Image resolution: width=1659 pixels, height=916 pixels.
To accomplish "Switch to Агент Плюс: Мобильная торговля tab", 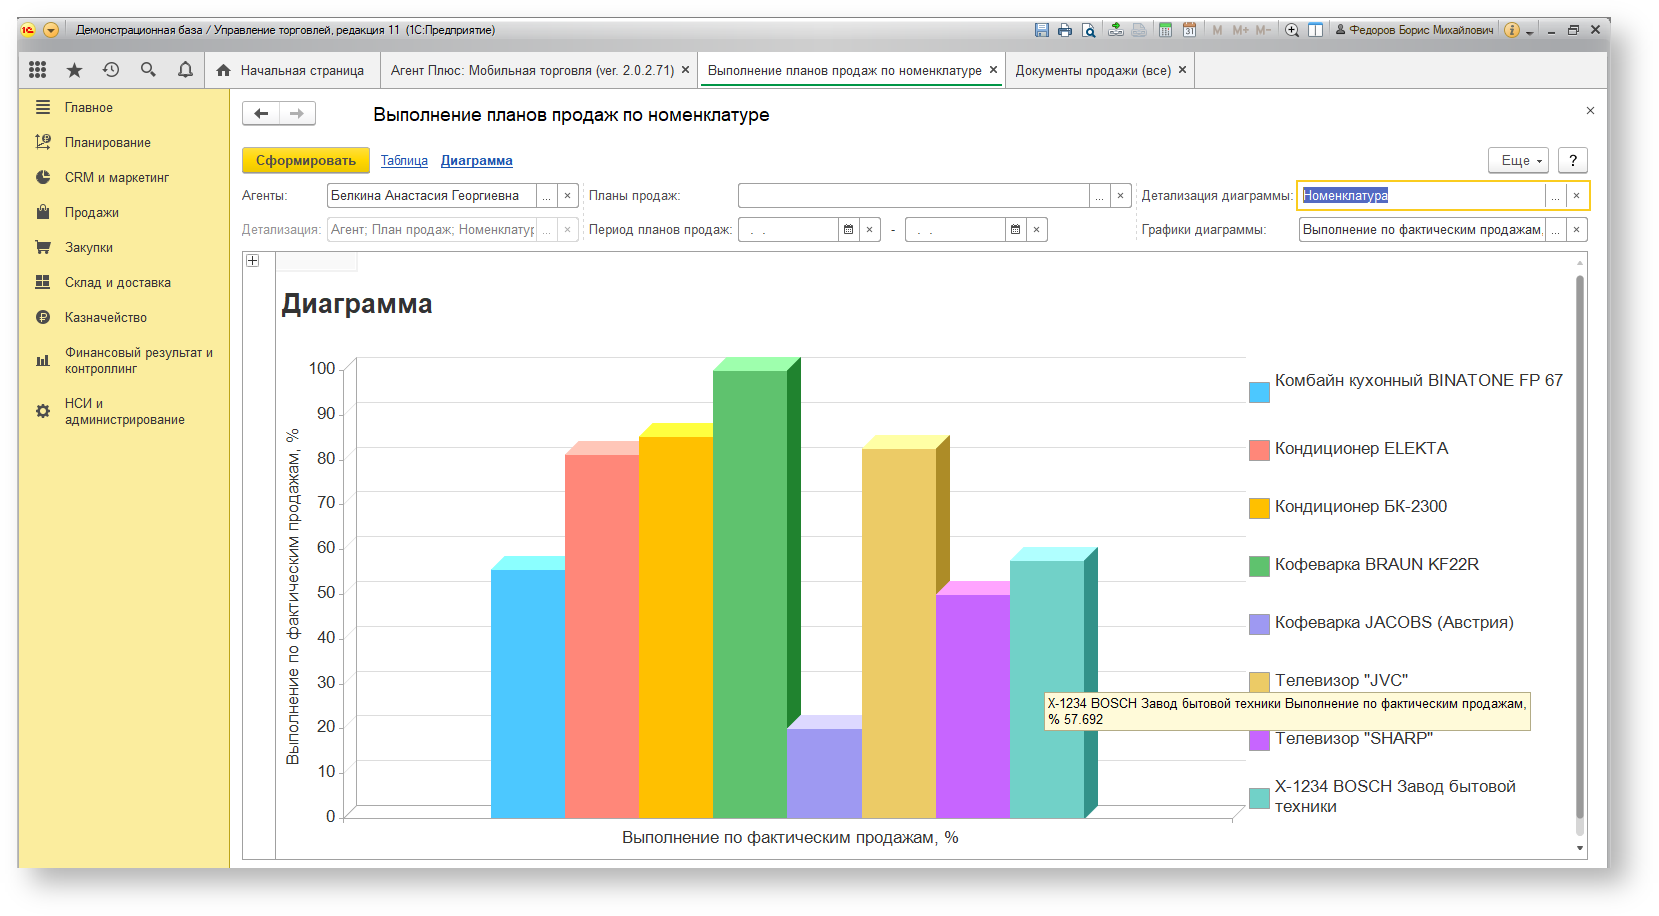I will click(532, 70).
